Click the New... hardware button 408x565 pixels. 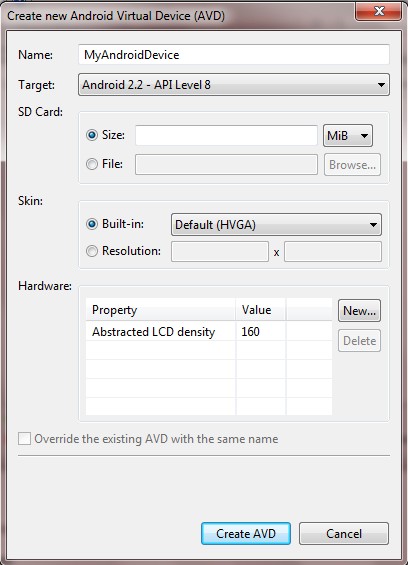coord(359,311)
